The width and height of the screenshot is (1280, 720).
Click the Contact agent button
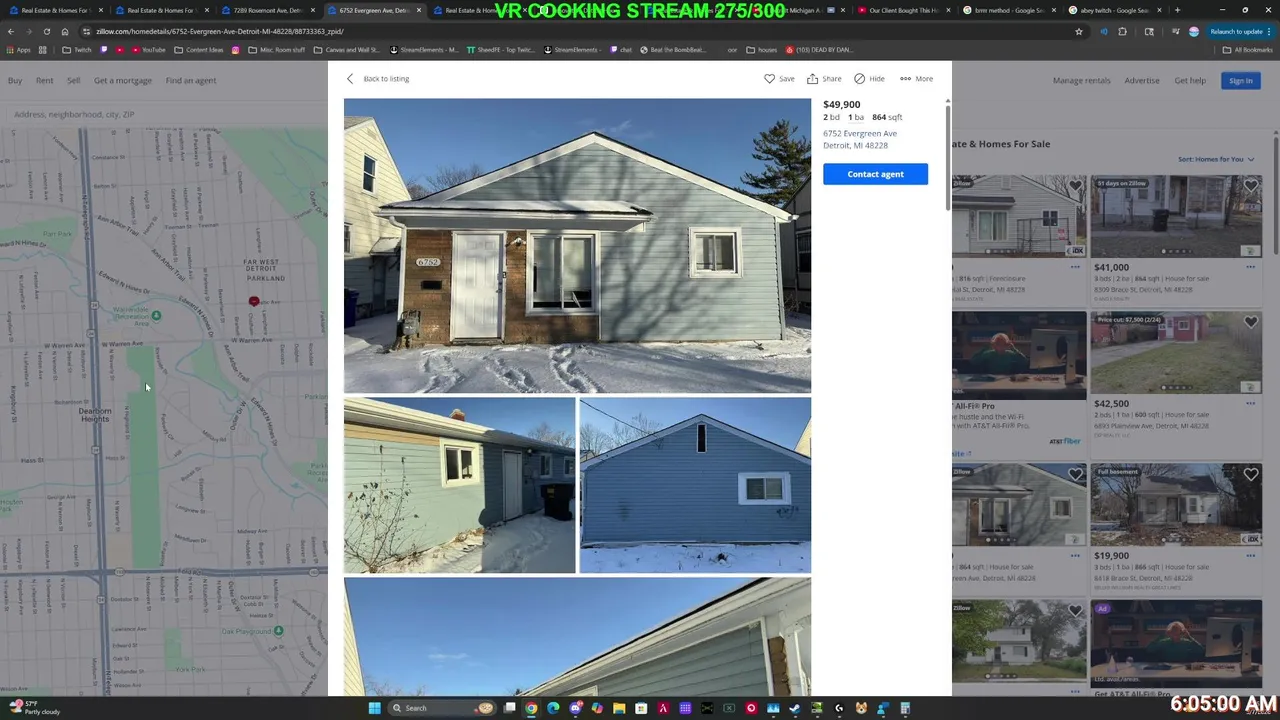[875, 174]
